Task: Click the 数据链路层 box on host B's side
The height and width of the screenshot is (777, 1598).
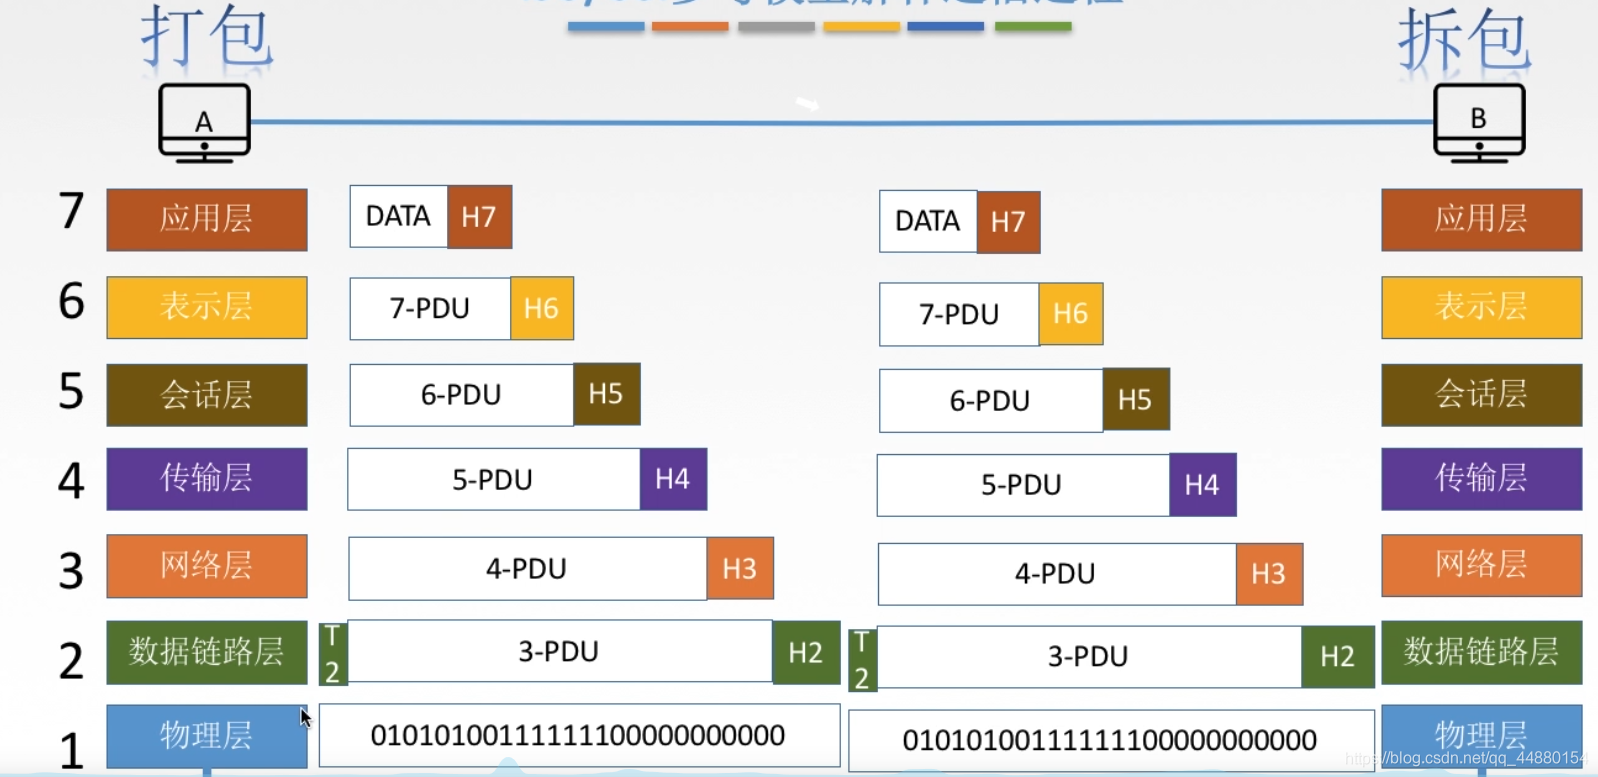Action: [x=1482, y=652]
